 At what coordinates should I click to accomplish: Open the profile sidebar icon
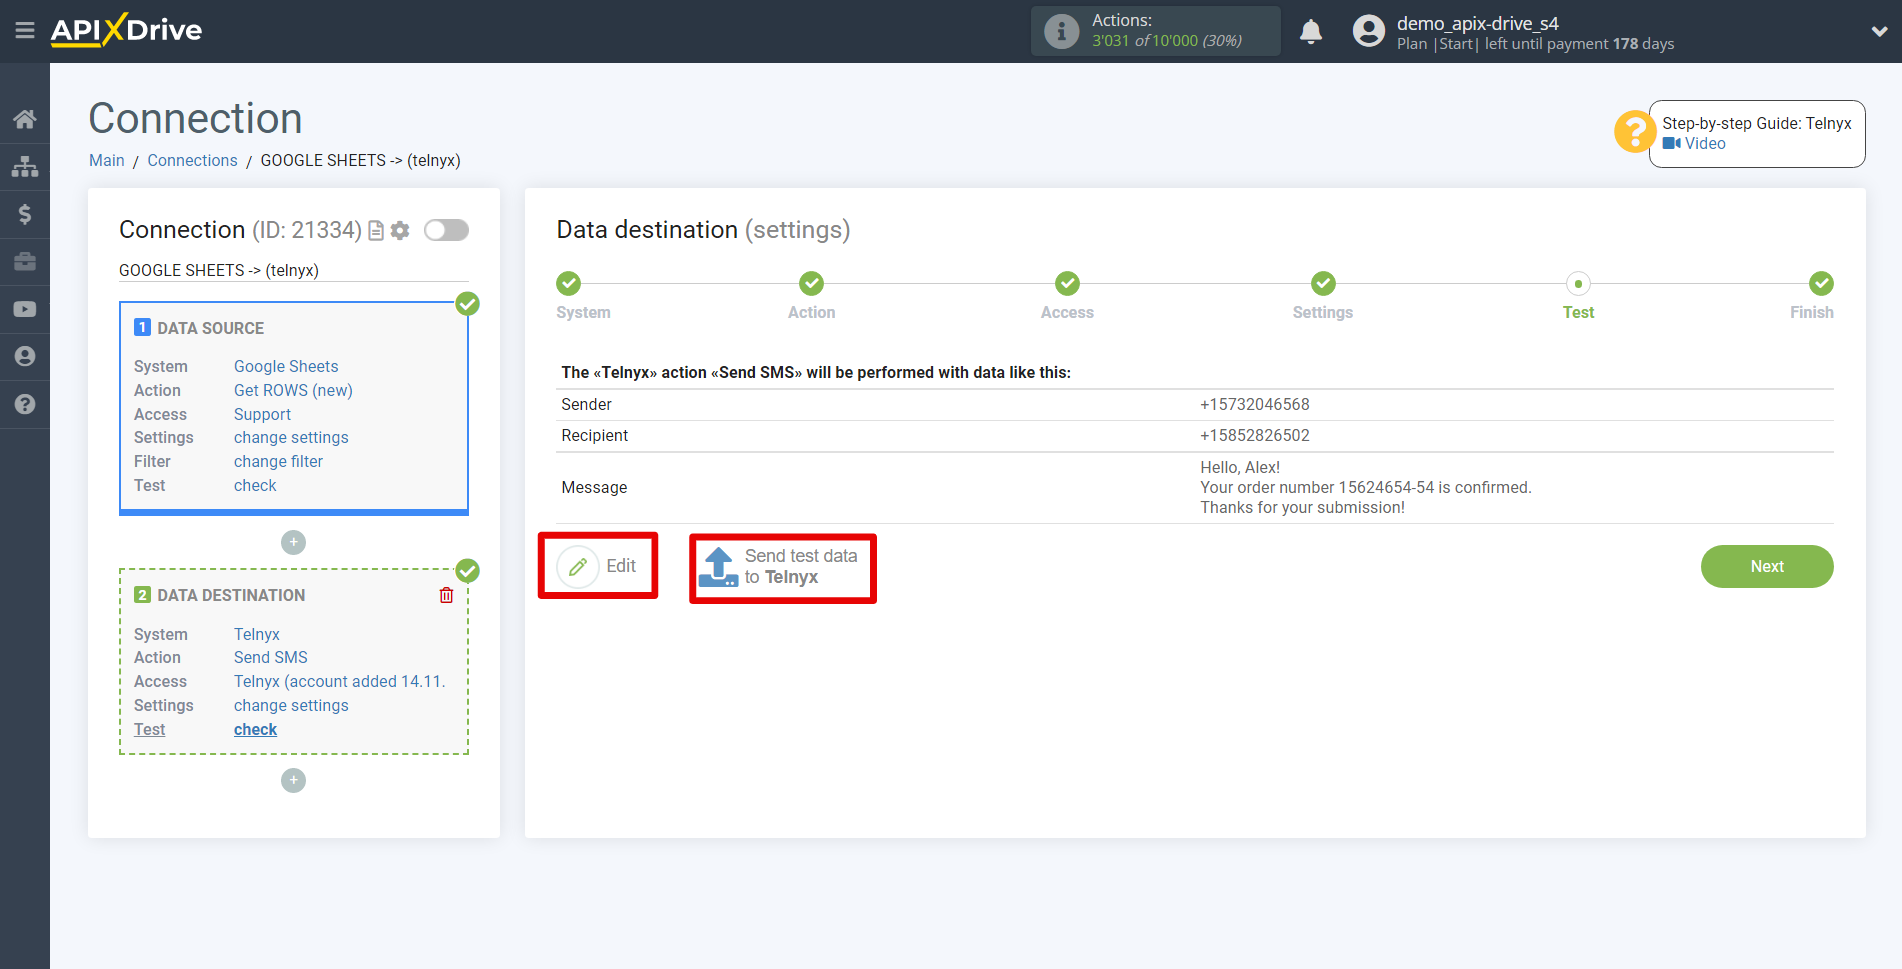pos(25,356)
